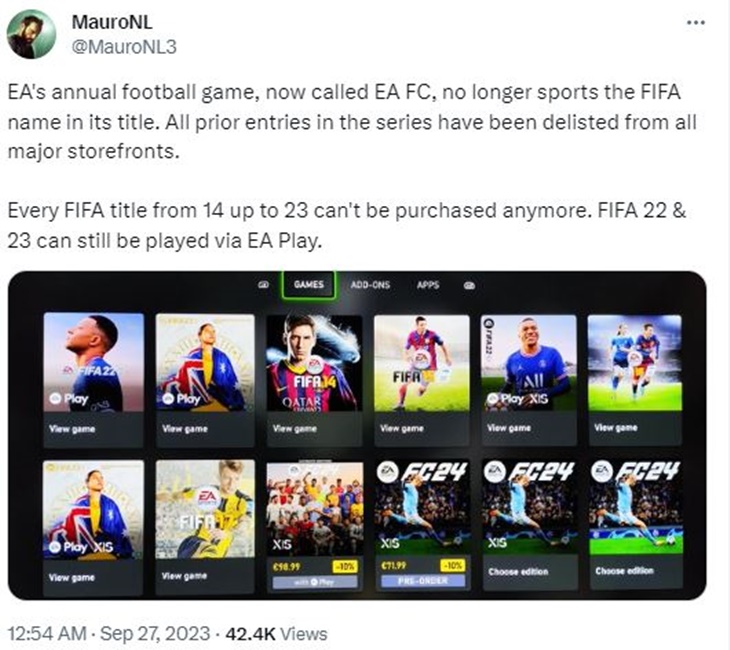Open the MauroNL display name link
This screenshot has height=650, width=730.
tap(112, 22)
